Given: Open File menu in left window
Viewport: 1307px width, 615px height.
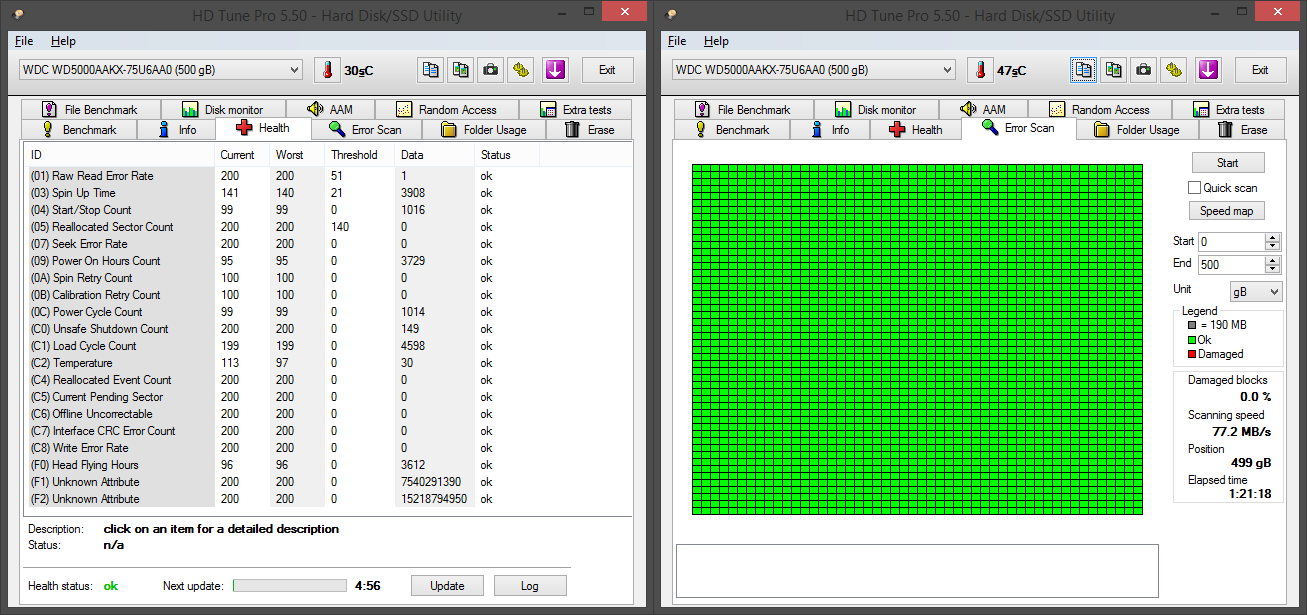Looking at the screenshot, I should point(24,41).
